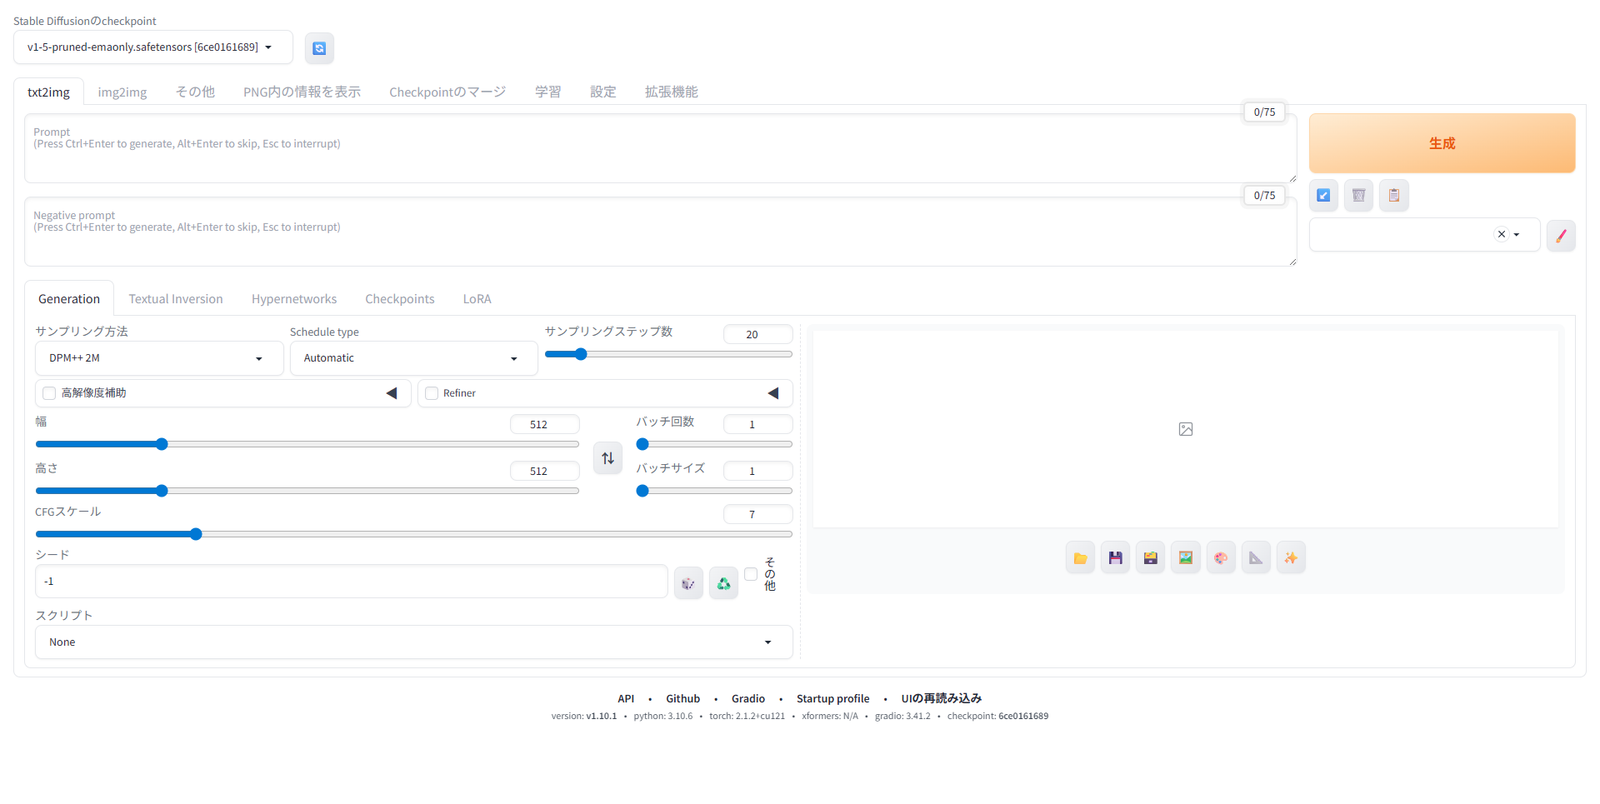This screenshot has width=1600, height=804.
Task: Open サンプリング方法 DPM++ 2M dropdown
Action: [159, 358]
